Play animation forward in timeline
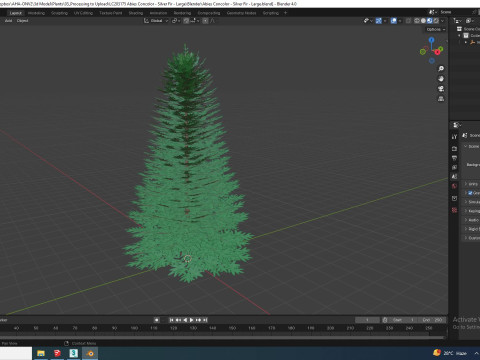 (x=191, y=320)
